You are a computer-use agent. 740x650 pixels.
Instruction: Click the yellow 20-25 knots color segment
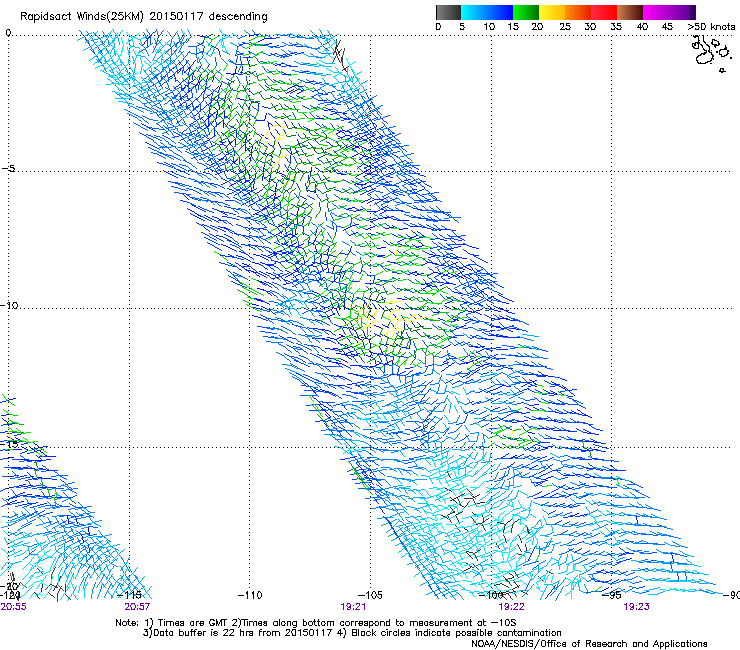click(x=552, y=12)
